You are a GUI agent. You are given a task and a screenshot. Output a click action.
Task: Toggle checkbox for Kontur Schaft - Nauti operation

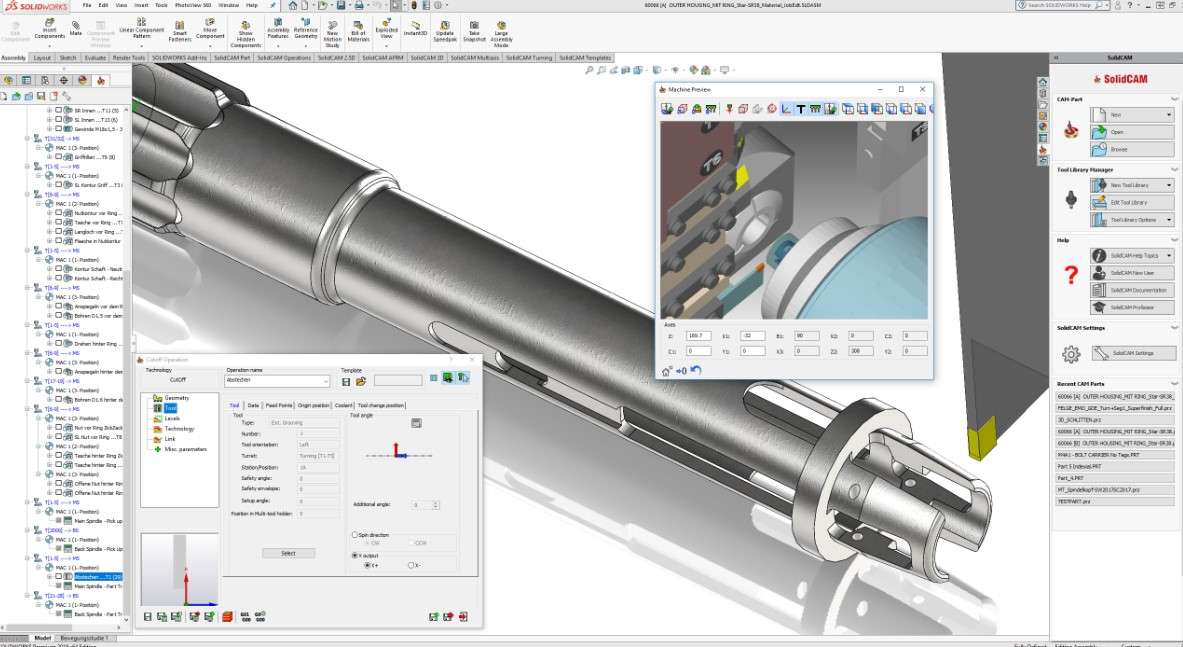59,268
